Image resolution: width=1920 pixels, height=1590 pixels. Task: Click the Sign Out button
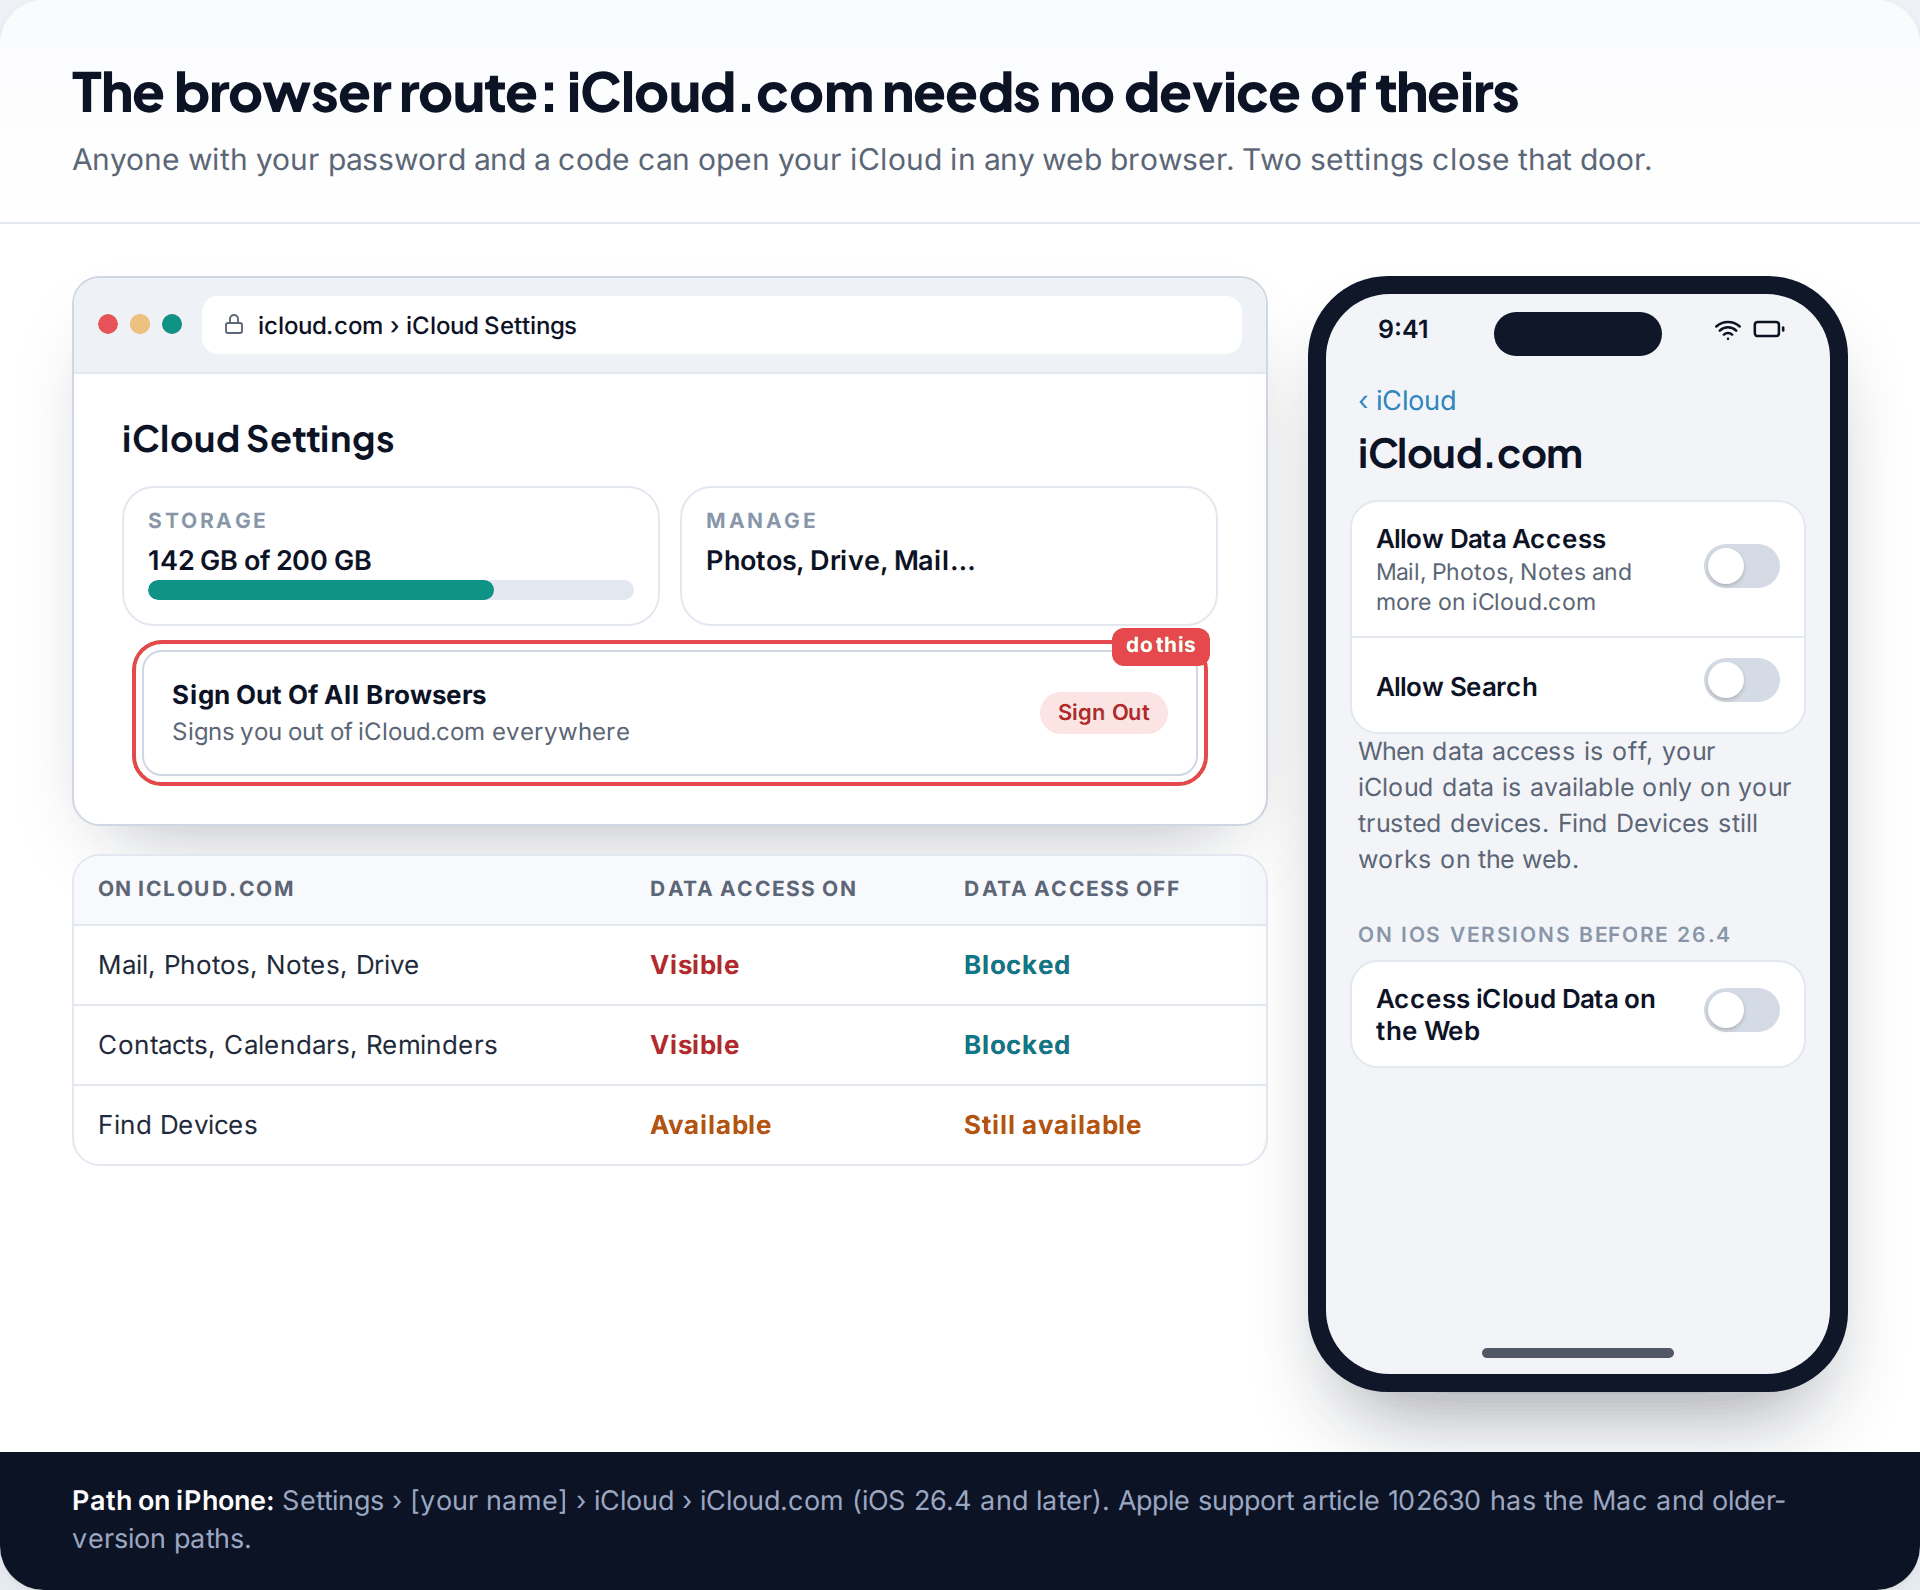click(x=1103, y=713)
